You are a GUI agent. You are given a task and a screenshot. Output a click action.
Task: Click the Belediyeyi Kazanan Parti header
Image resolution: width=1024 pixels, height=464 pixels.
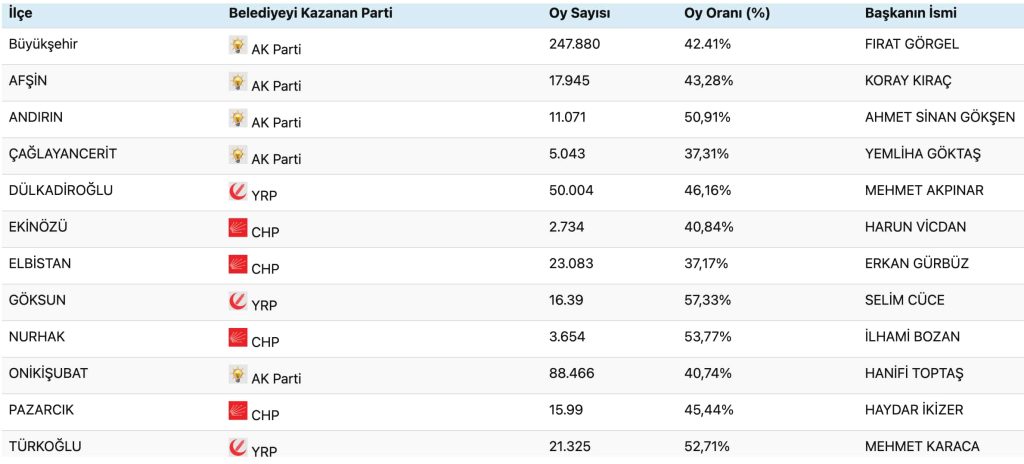pyautogui.click(x=310, y=13)
